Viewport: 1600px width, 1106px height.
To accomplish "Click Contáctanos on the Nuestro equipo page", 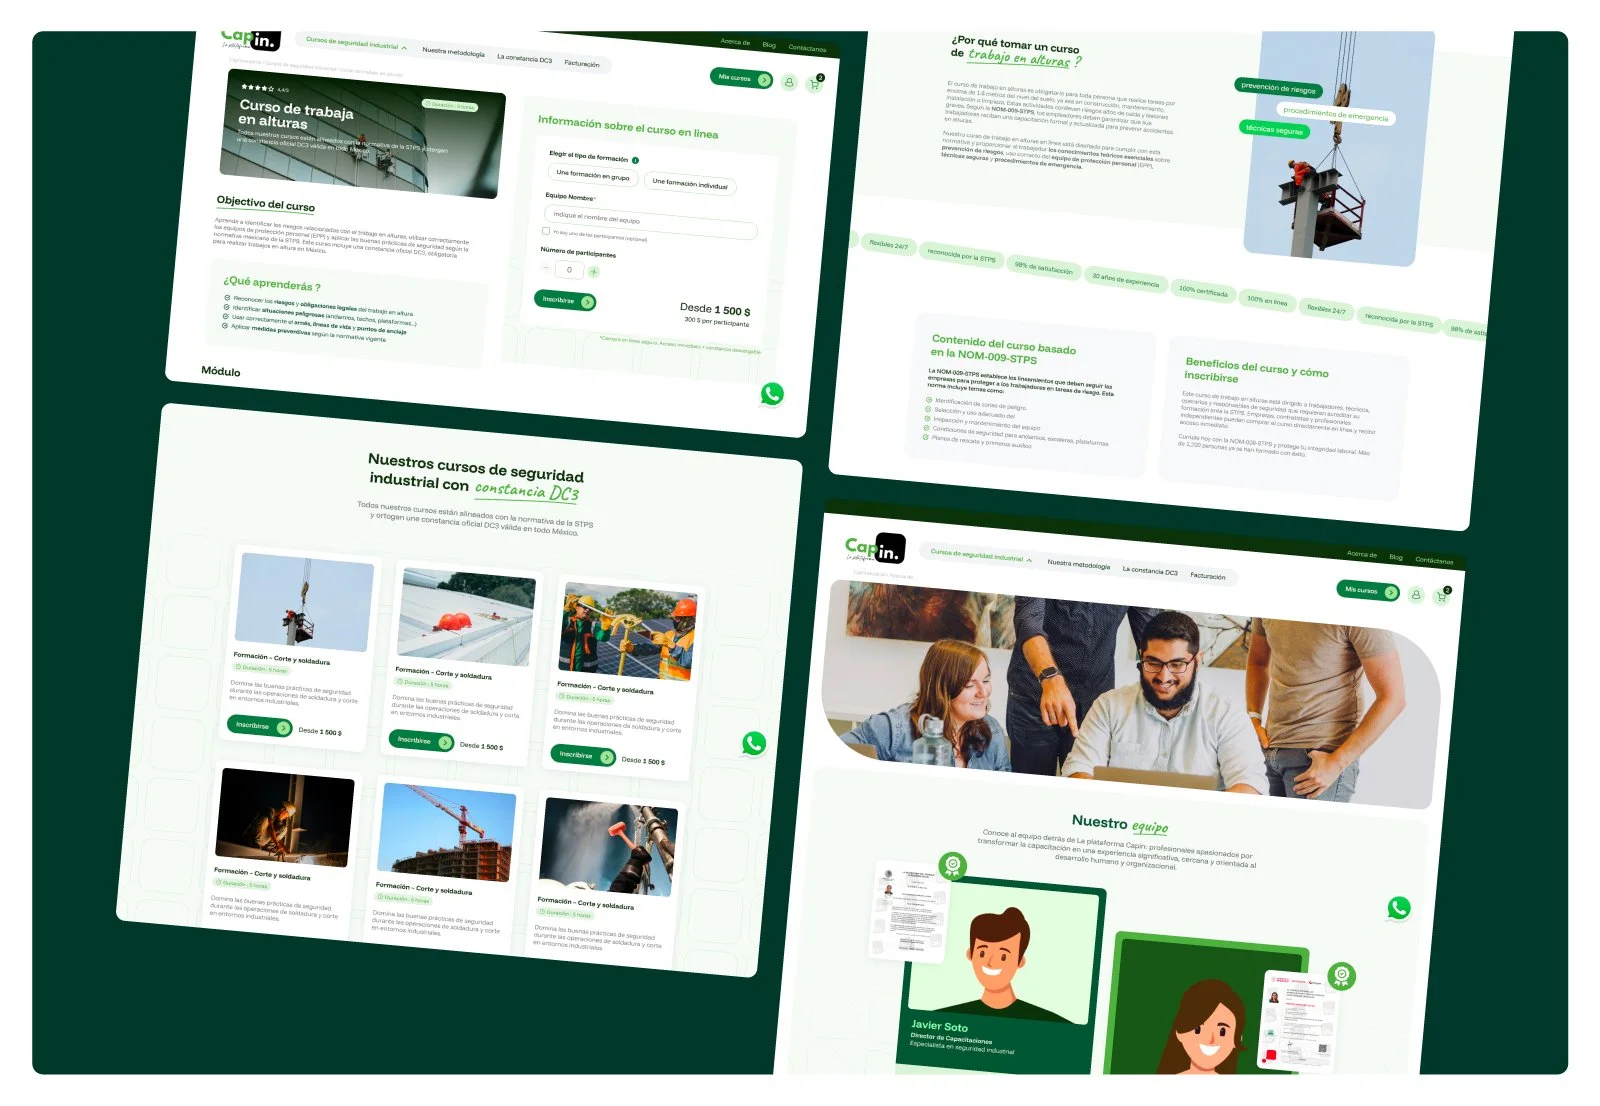I will [1434, 561].
